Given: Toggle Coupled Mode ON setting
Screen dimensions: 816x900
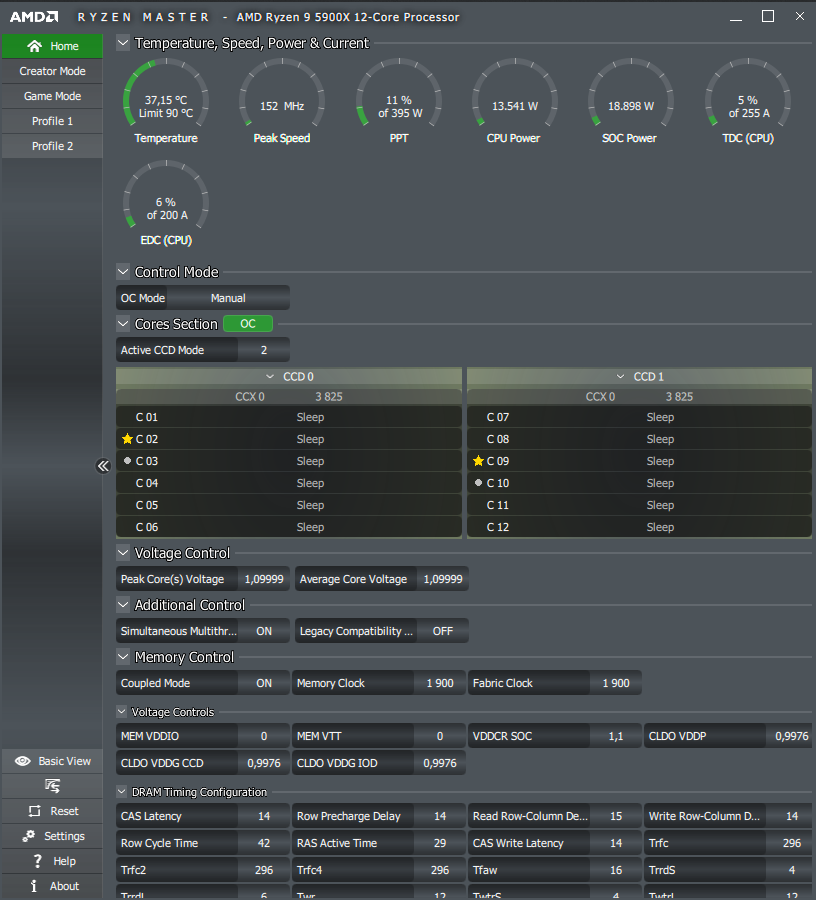Looking at the screenshot, I should pos(264,683).
